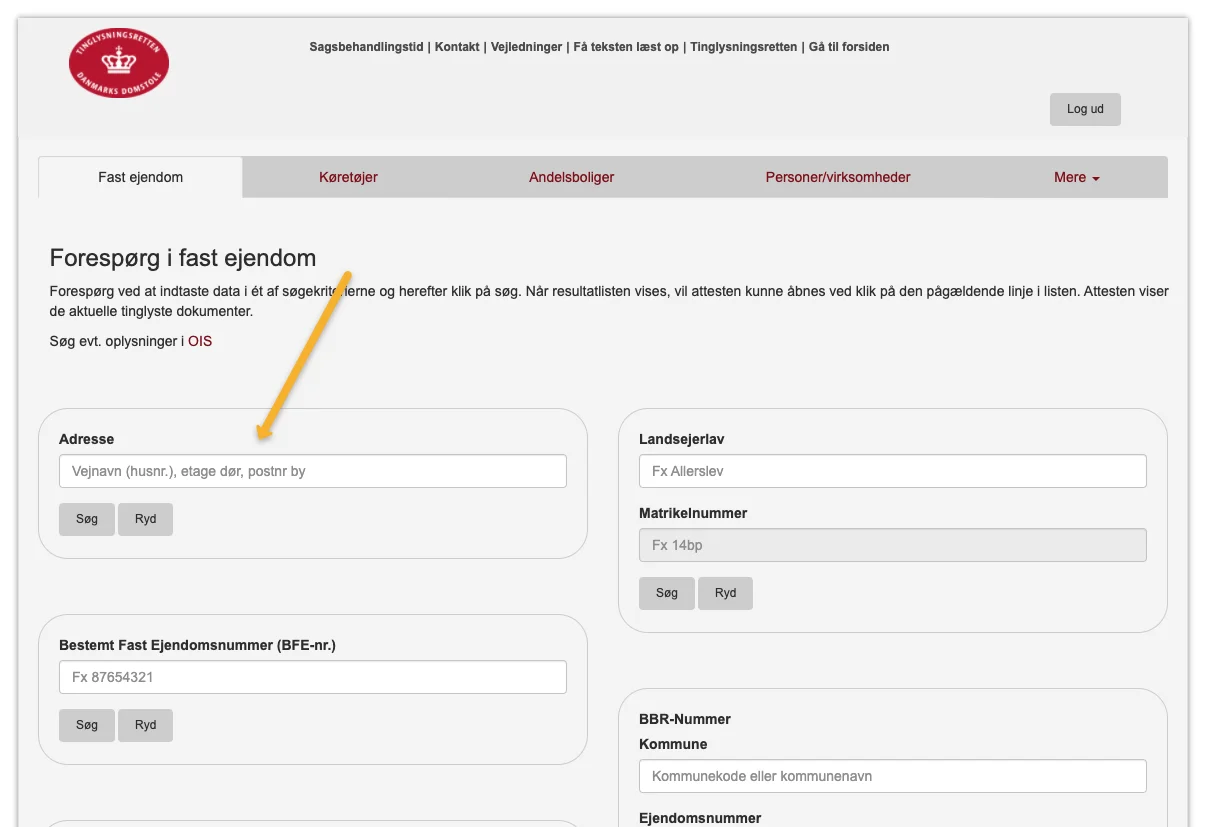Click Ryd under Matrikelnummer
1212x827 pixels.
click(x=725, y=593)
